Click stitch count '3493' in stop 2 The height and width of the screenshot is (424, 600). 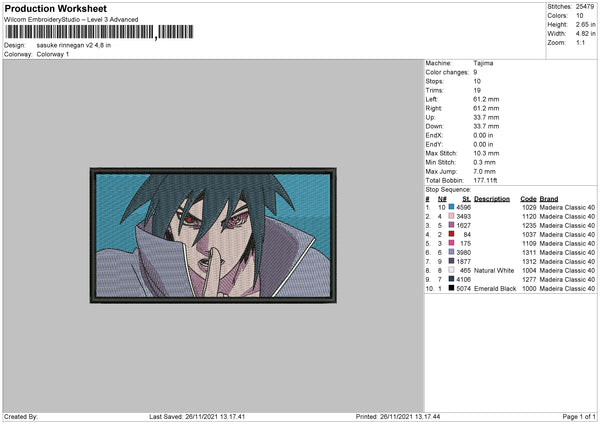(464, 217)
